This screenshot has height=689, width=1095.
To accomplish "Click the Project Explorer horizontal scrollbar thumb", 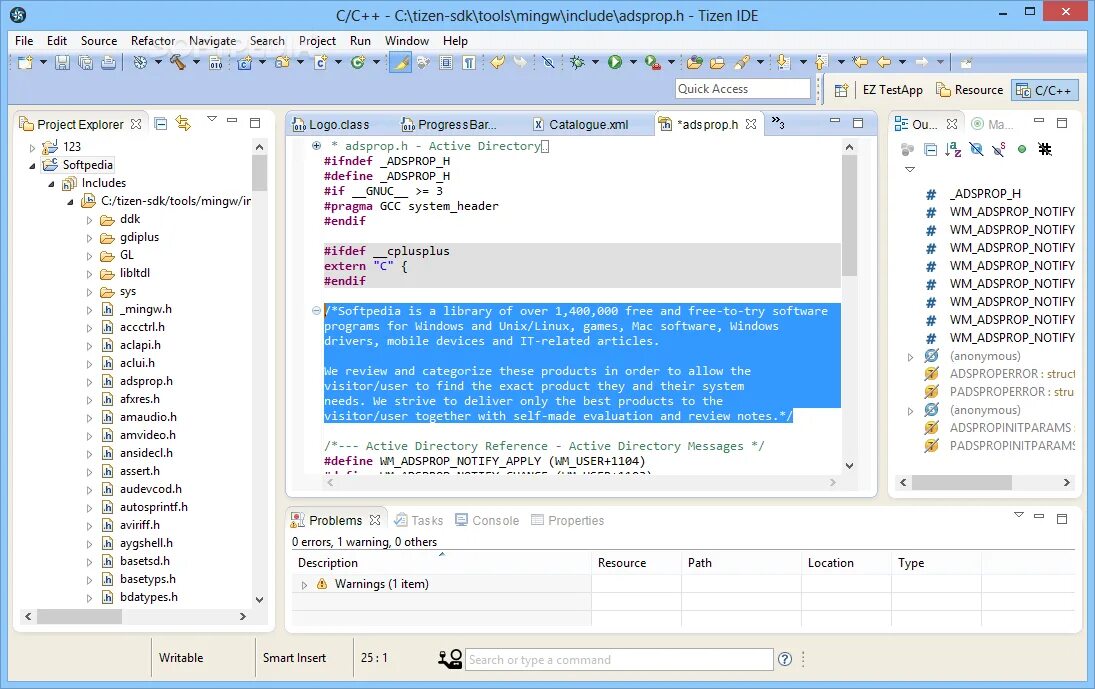I will coord(79,616).
